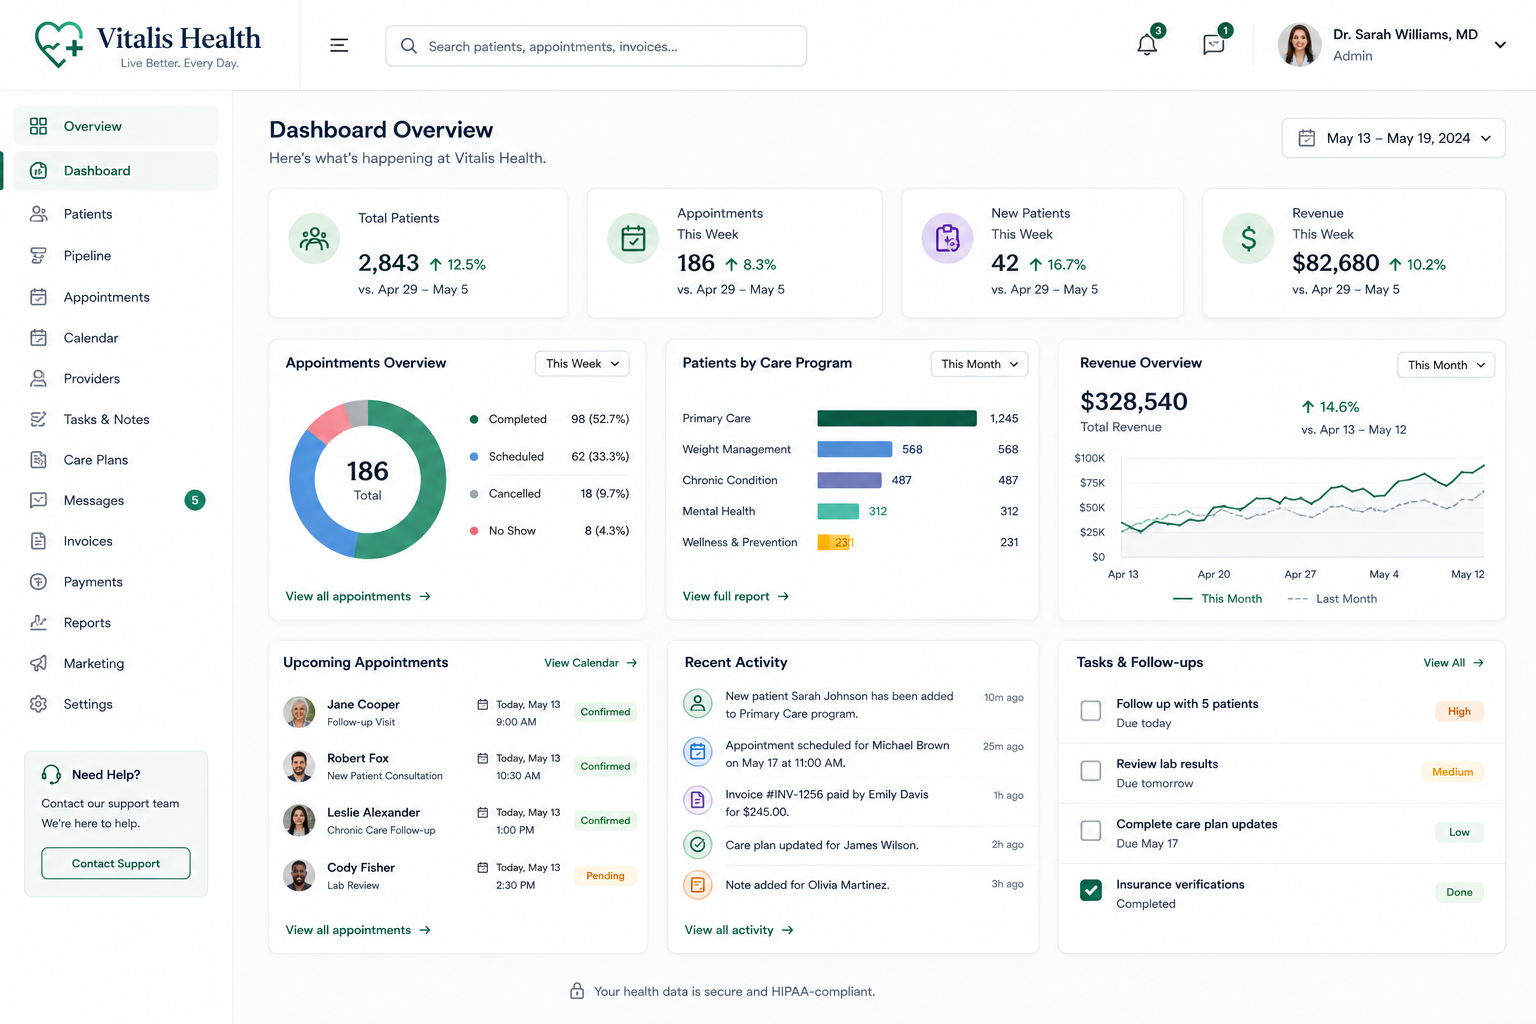This screenshot has width=1536, height=1024.
Task: Click the Contact Support button
Action: [116, 863]
